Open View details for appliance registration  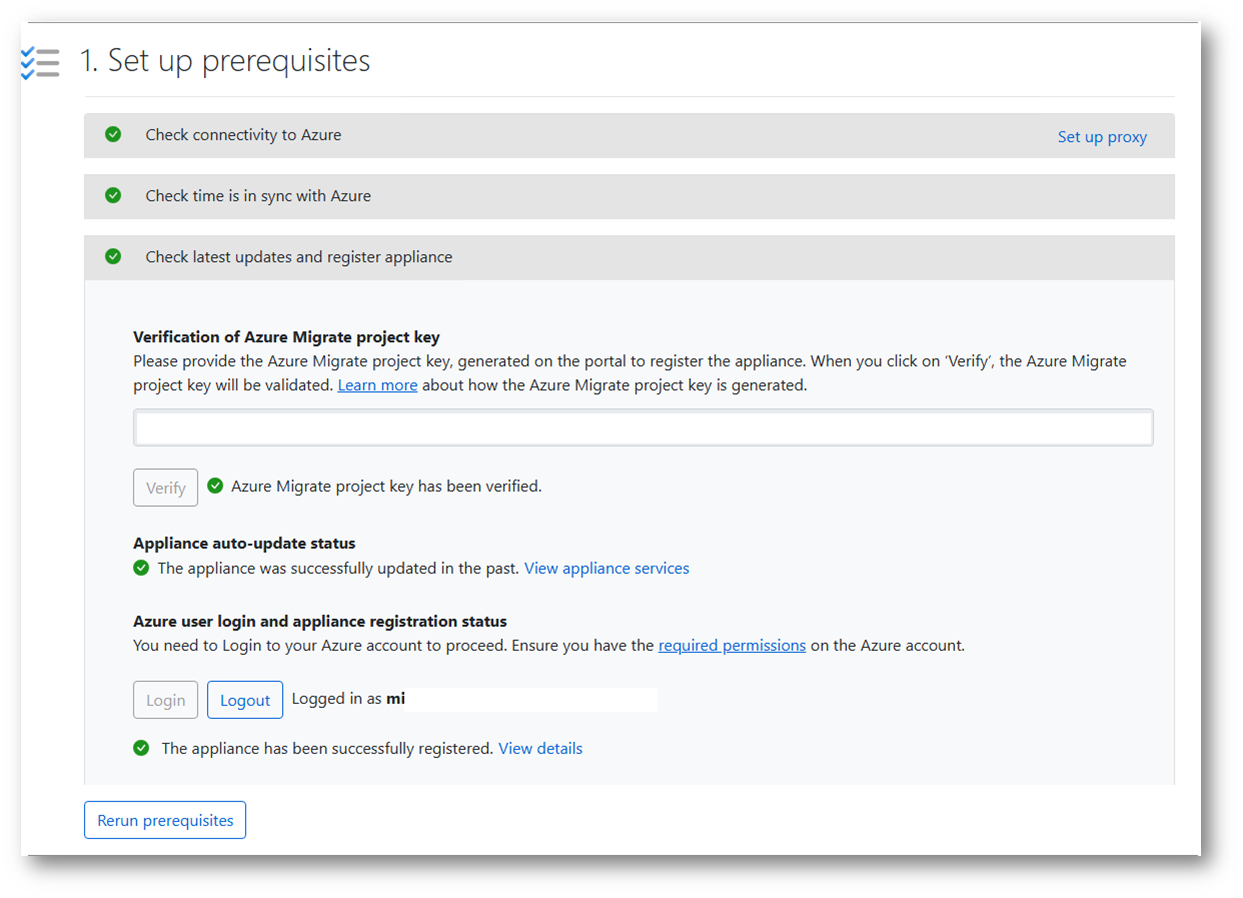[x=540, y=748]
